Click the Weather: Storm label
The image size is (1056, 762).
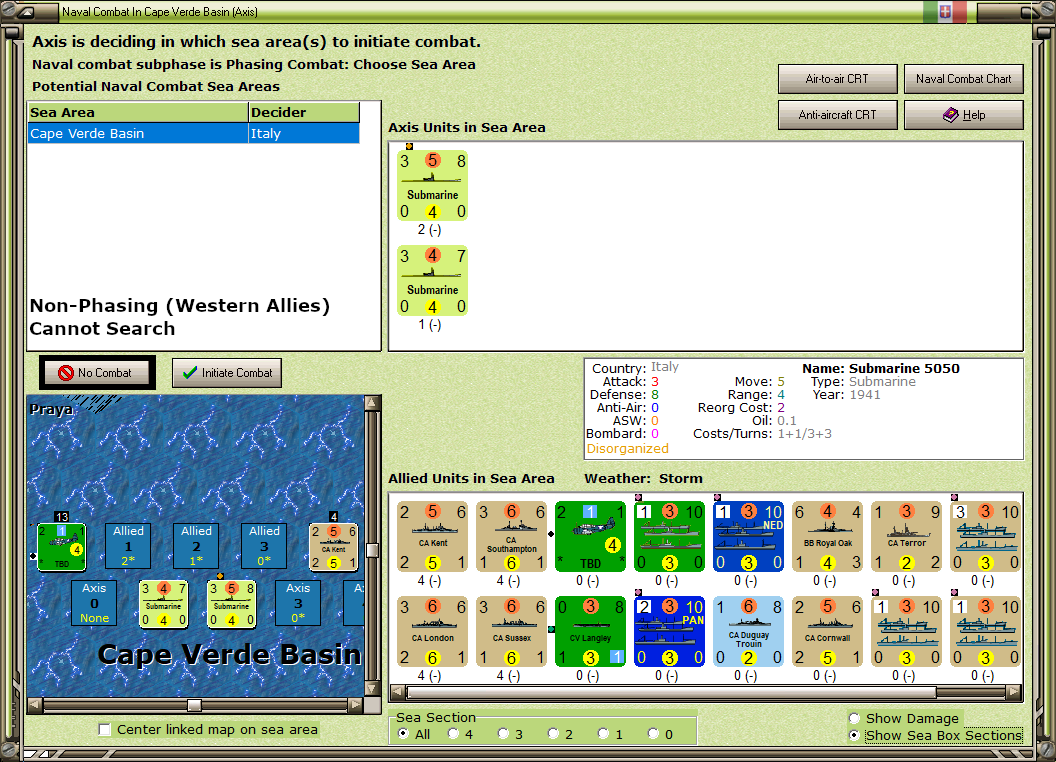643,478
